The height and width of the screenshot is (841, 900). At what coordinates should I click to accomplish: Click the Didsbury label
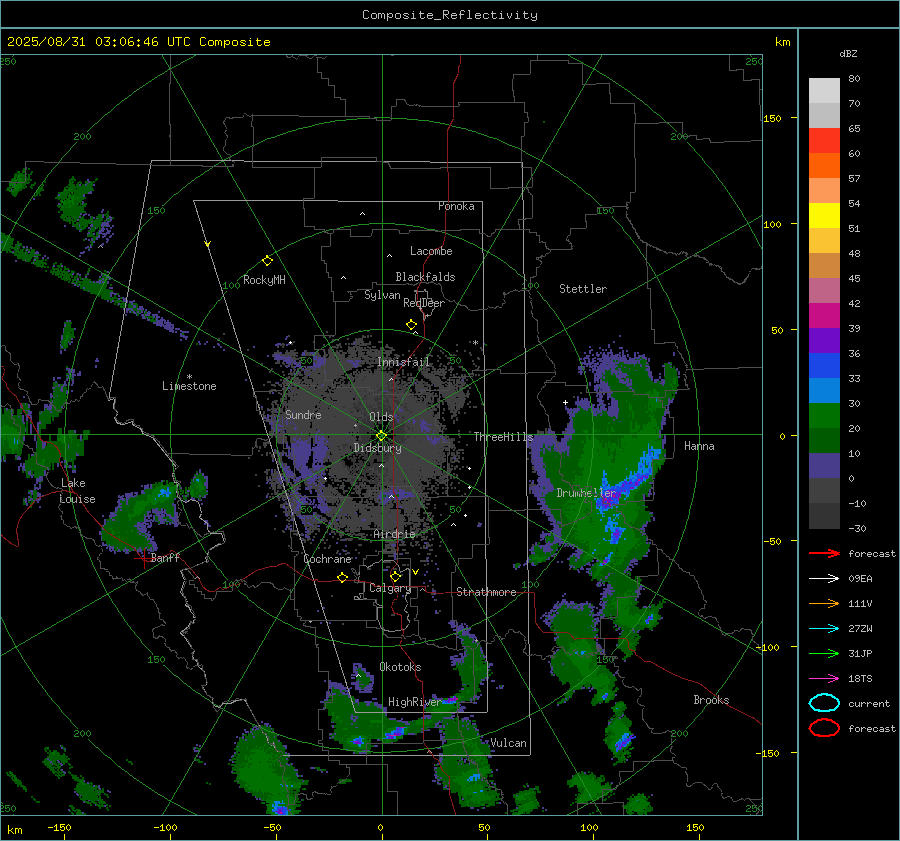click(377, 448)
